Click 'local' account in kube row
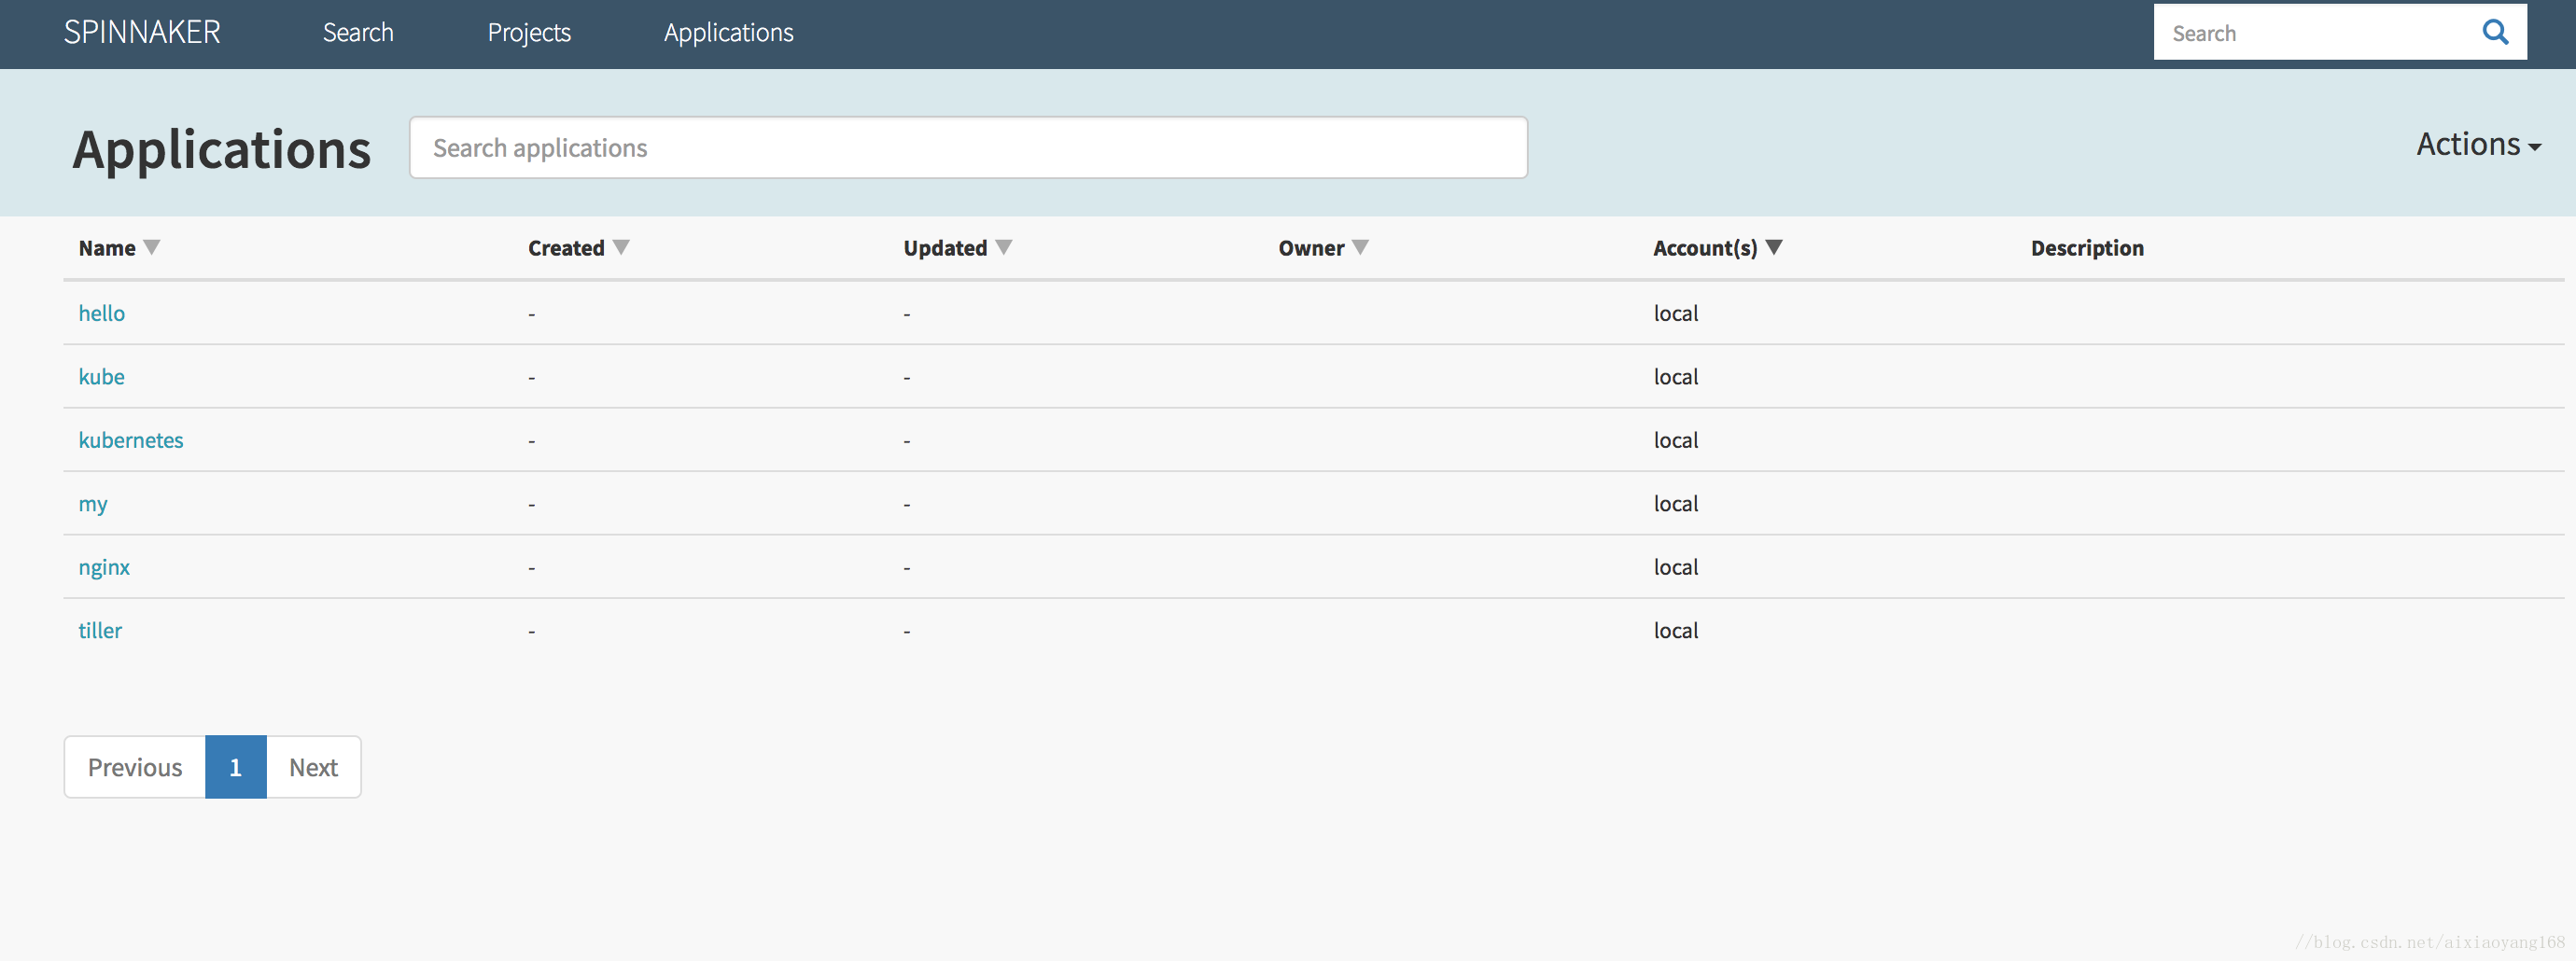The height and width of the screenshot is (961, 2576). 1676,377
